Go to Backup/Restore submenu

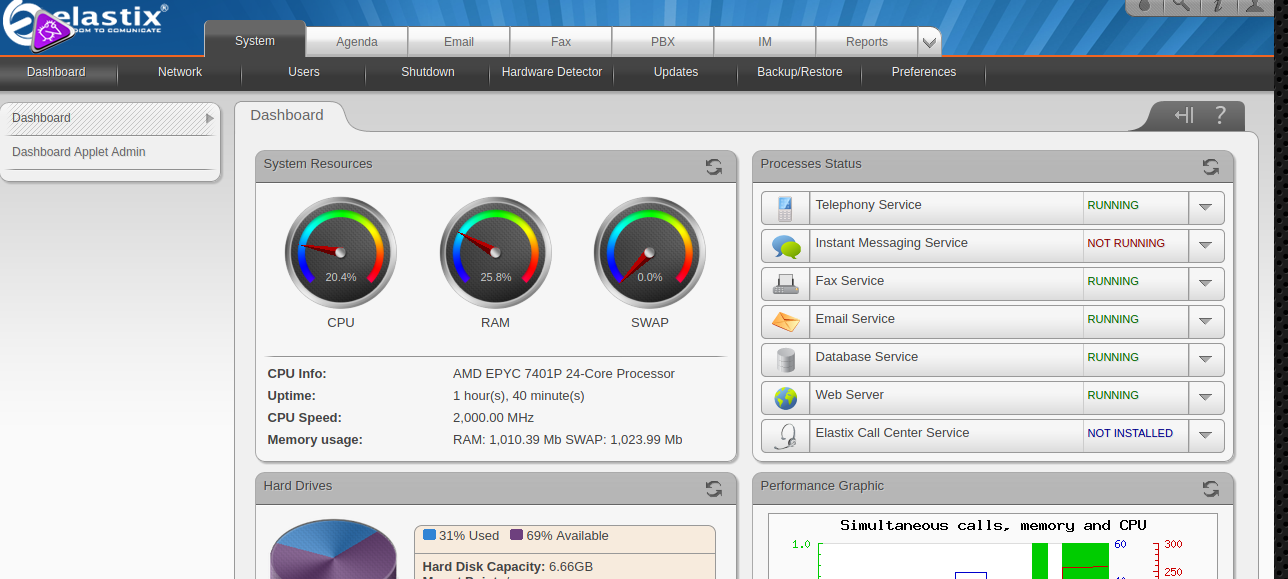(799, 72)
